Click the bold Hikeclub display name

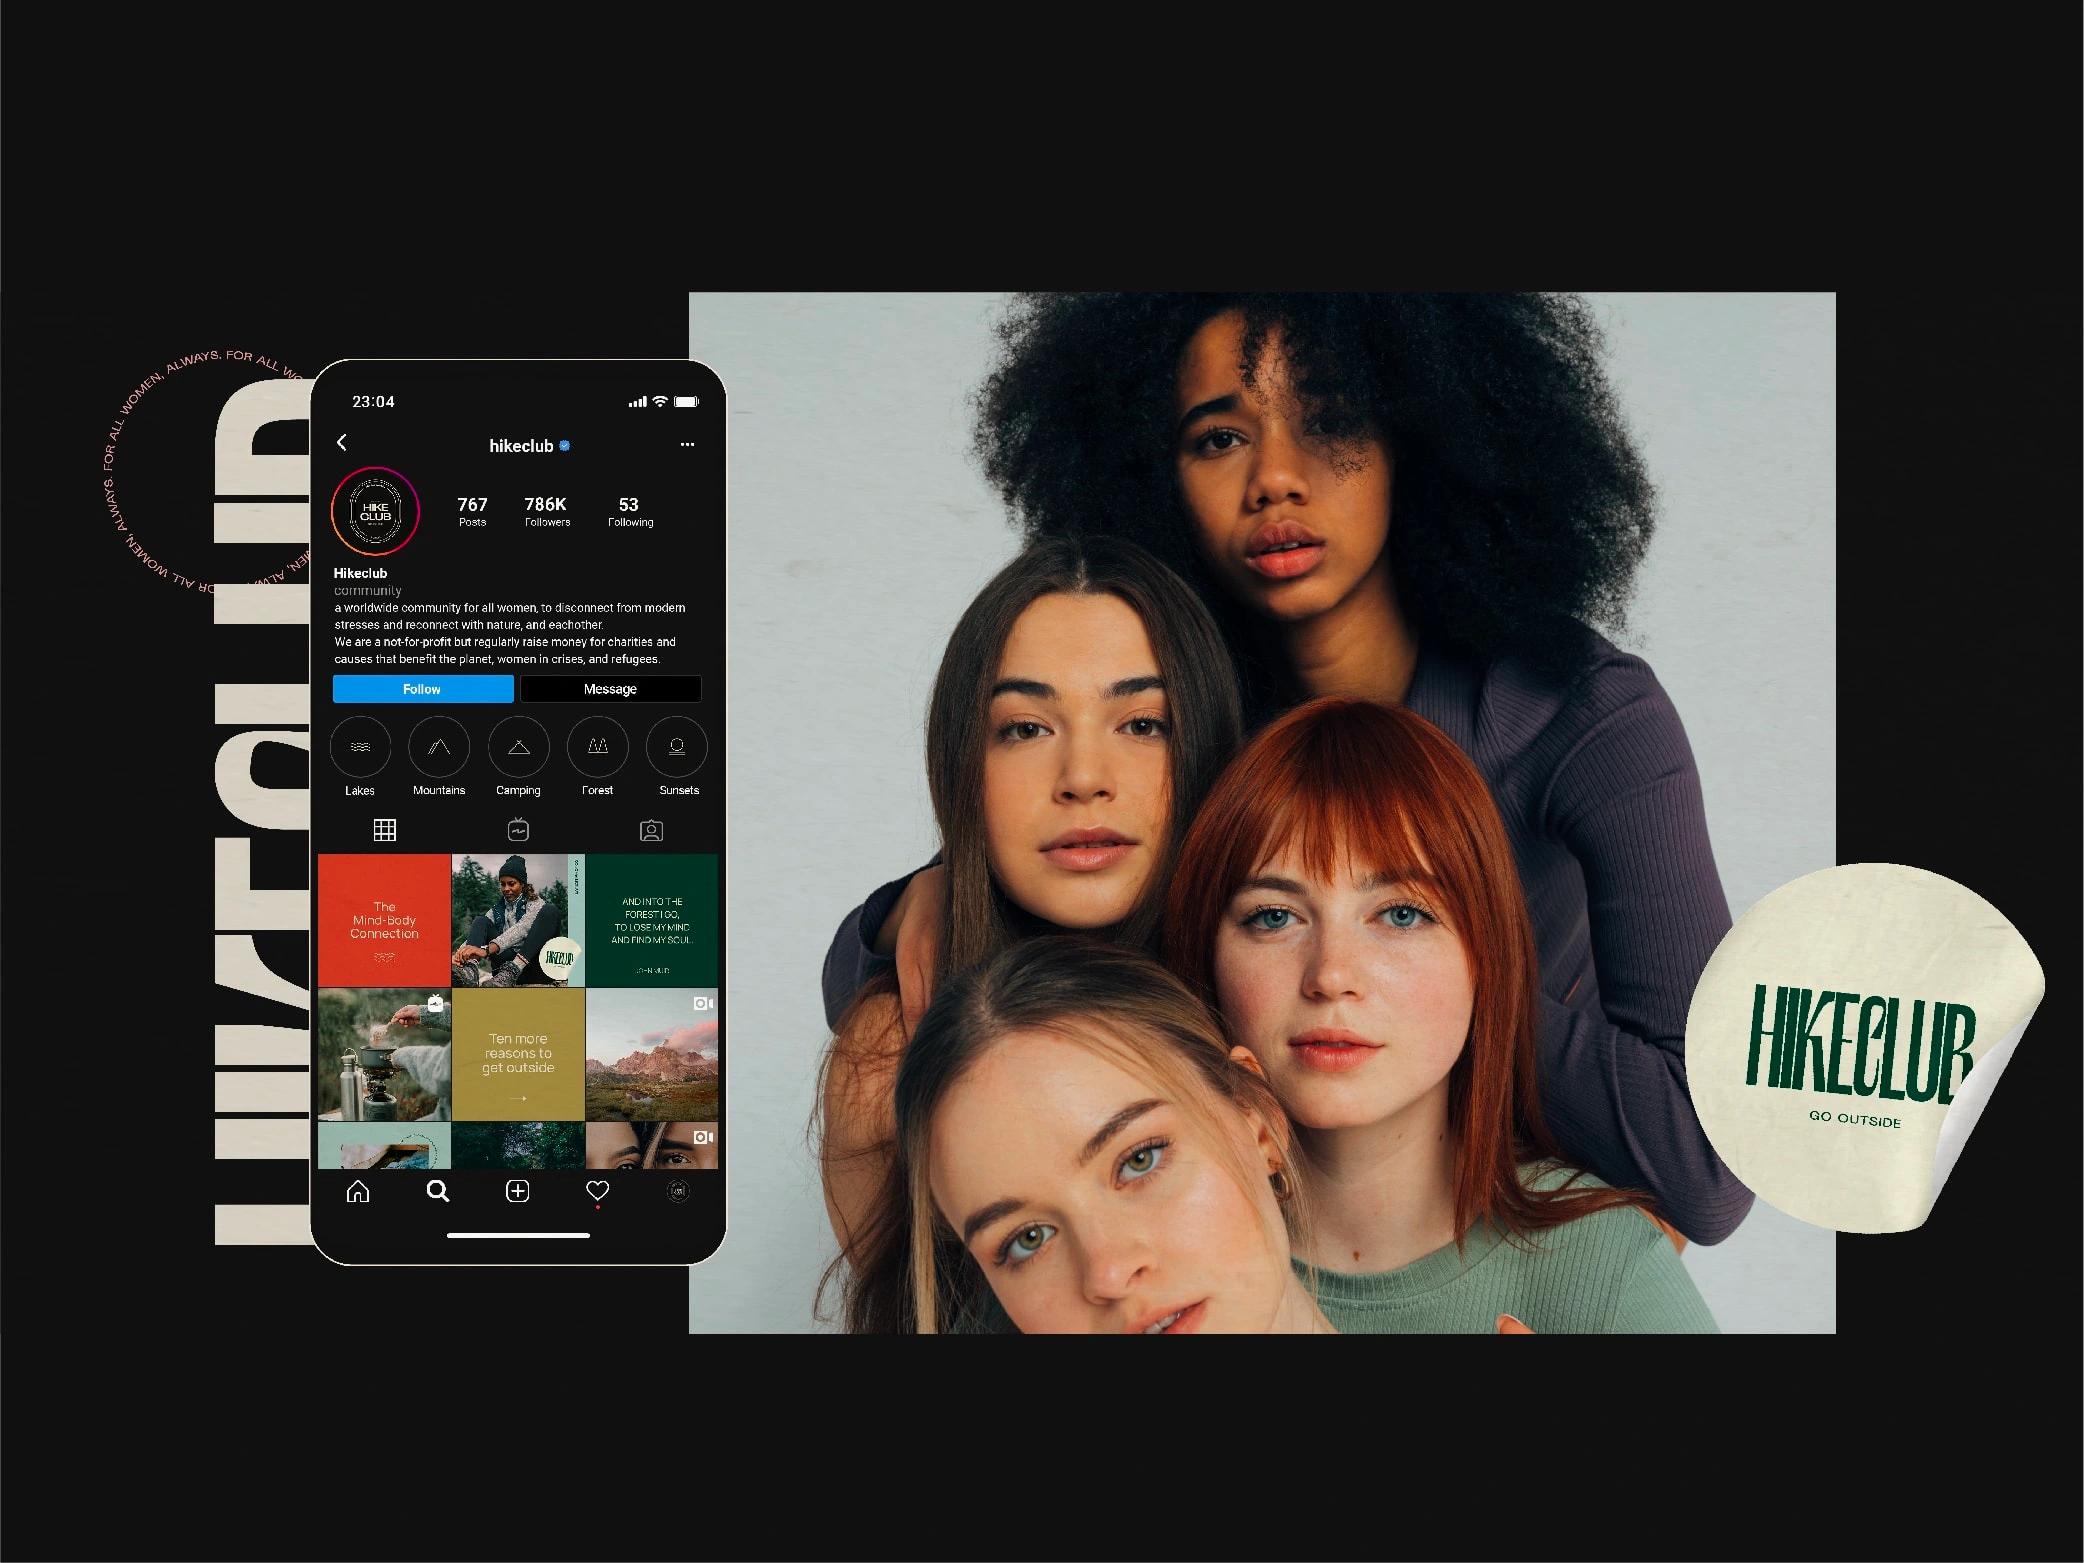(x=360, y=573)
